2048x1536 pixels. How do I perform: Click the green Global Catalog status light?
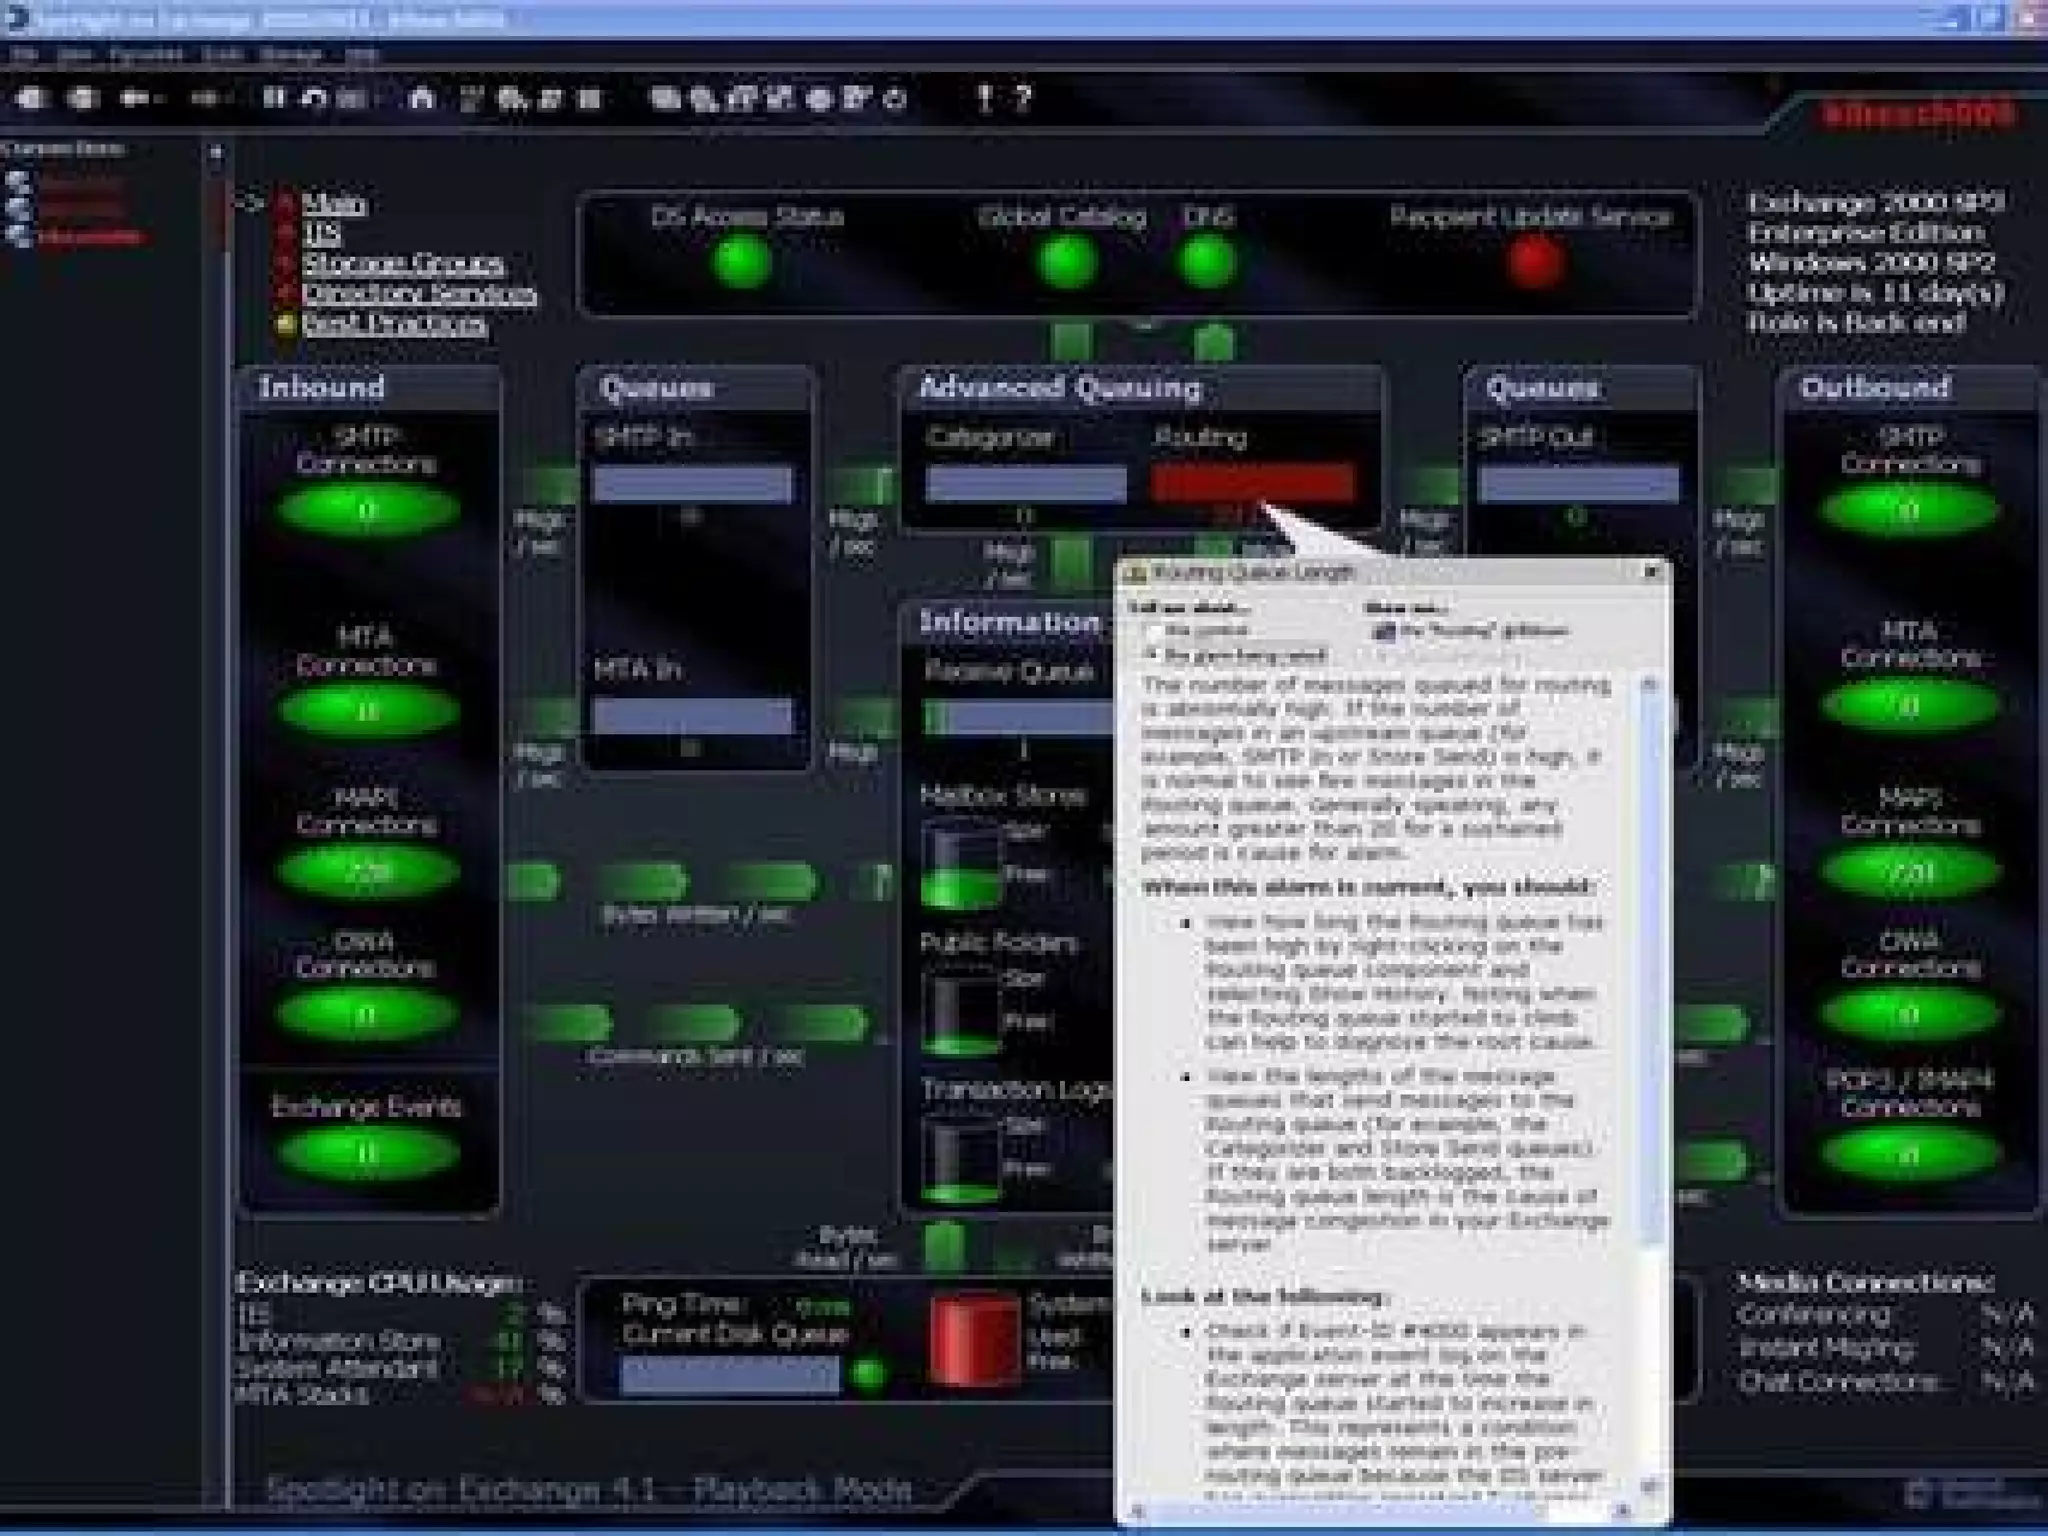(x=1066, y=262)
